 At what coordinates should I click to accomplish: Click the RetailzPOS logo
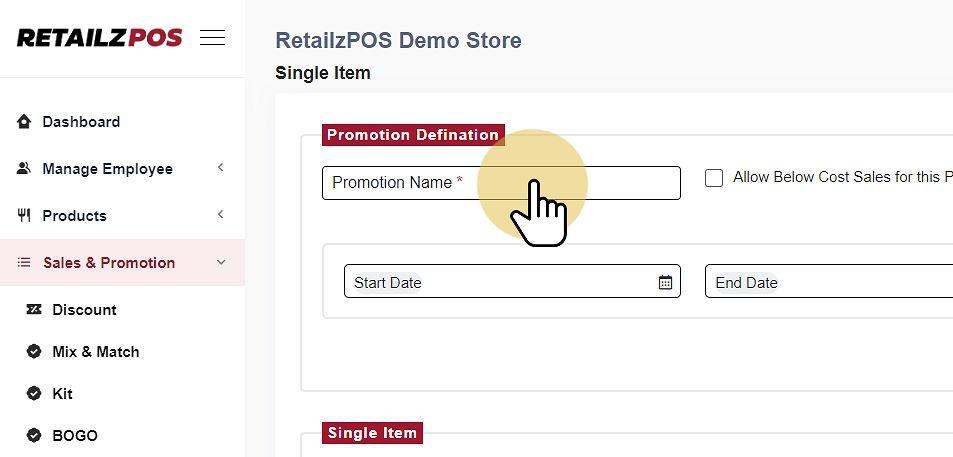99,38
